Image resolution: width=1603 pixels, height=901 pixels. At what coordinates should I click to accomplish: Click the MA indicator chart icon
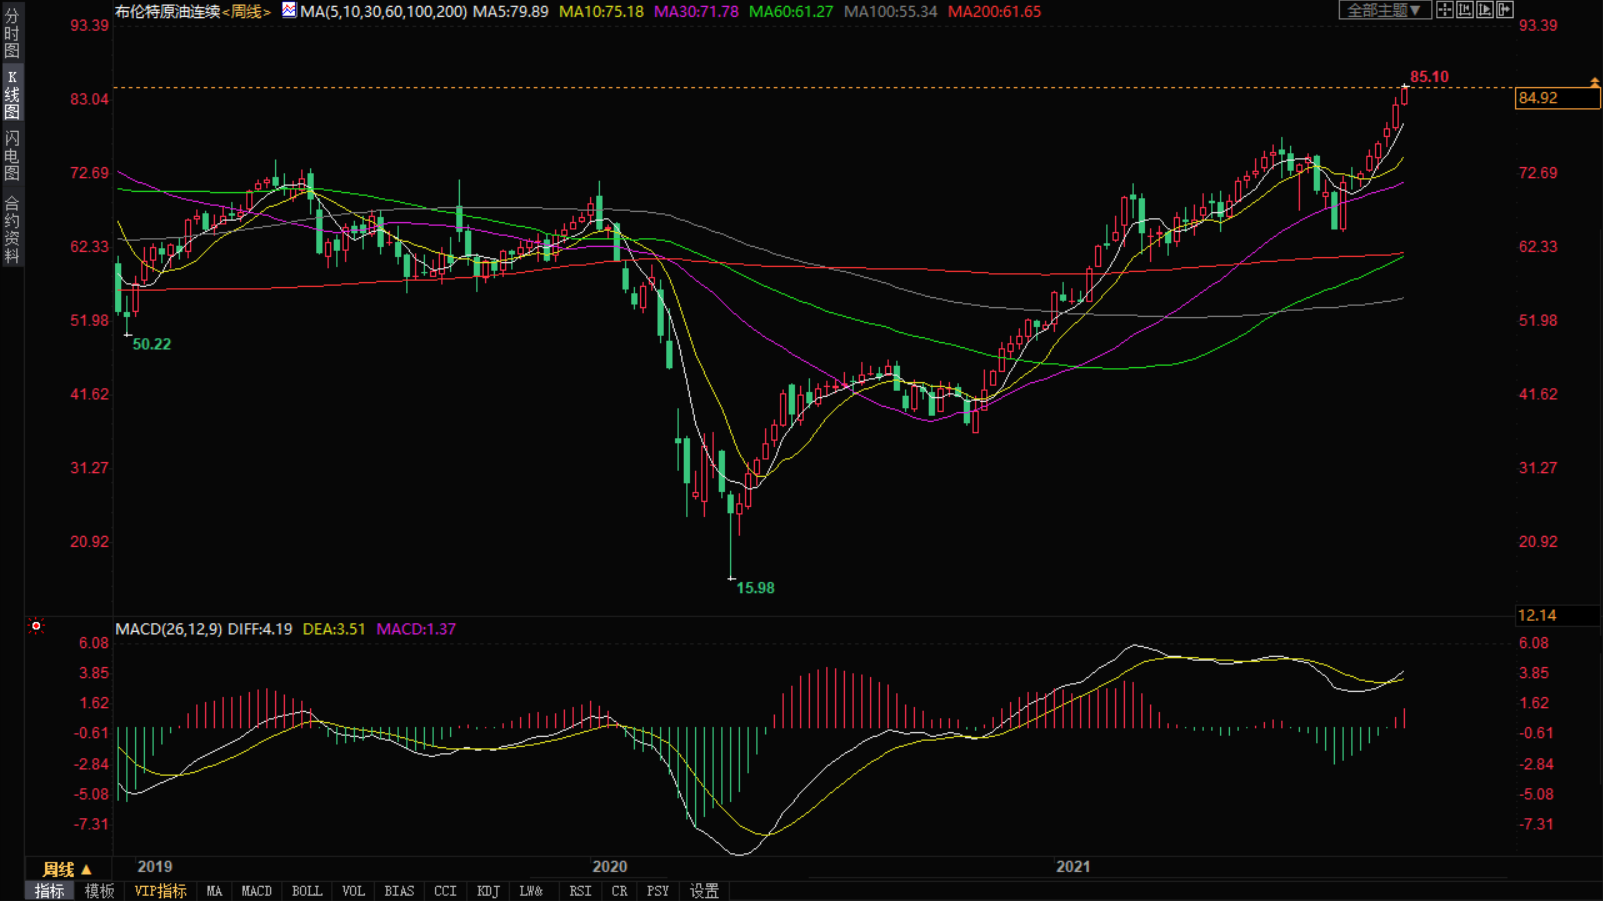coord(289,11)
